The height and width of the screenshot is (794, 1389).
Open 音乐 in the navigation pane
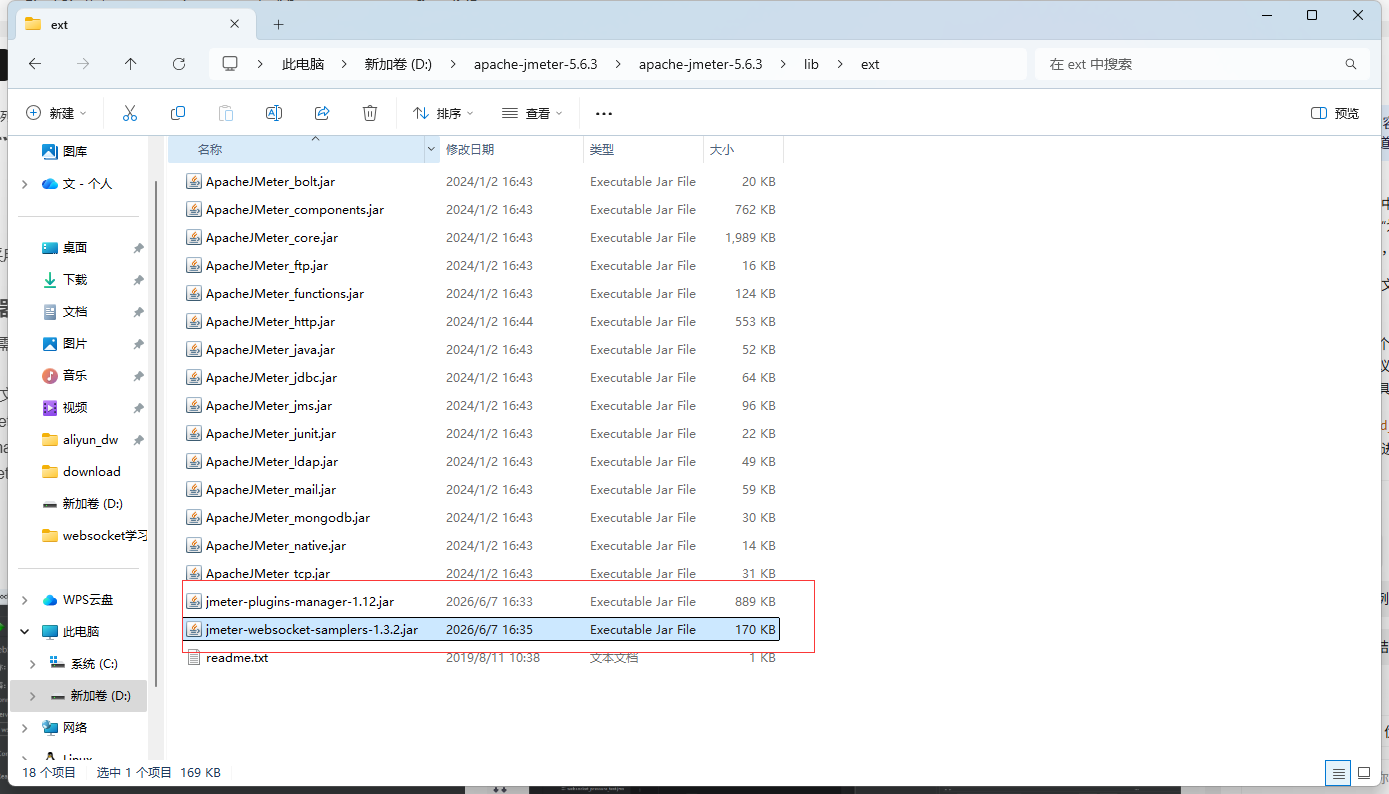[75, 376]
